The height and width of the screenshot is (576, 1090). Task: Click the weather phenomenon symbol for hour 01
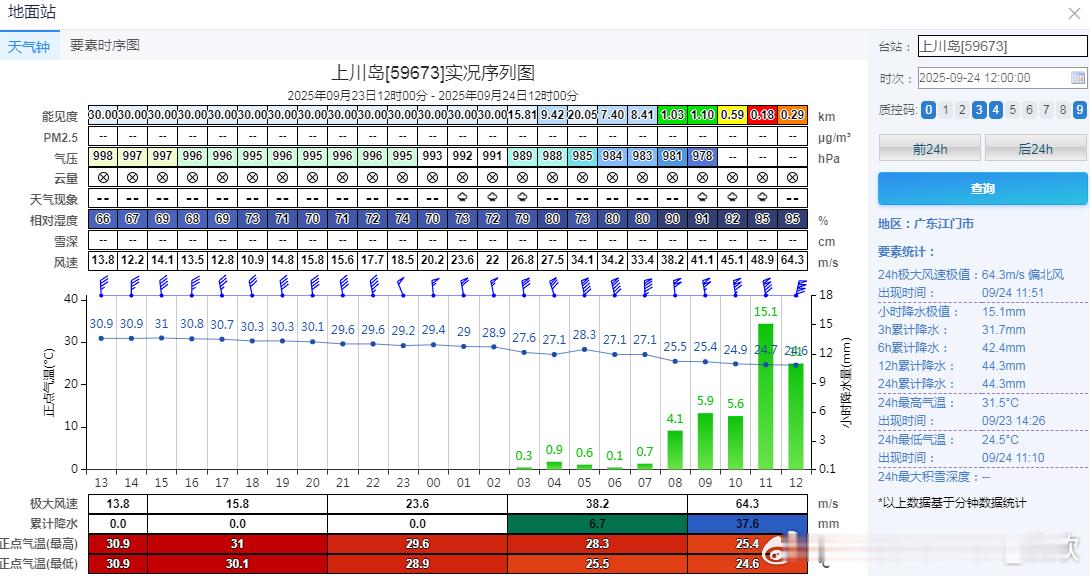click(462, 197)
